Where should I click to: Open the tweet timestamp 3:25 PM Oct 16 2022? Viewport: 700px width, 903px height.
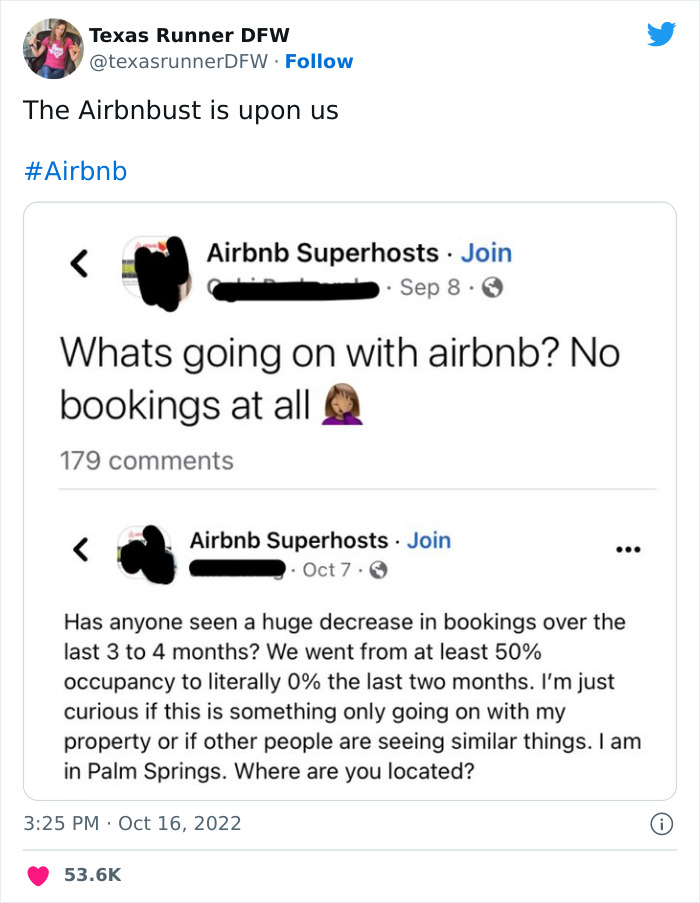click(x=130, y=821)
